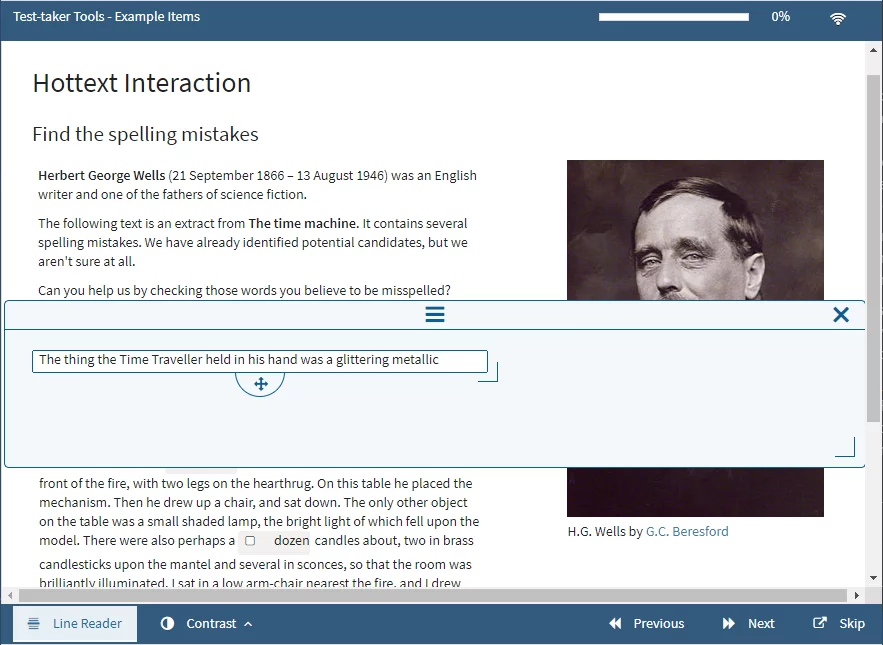Select the Test-taker Tools title bar text
The width and height of the screenshot is (883, 645).
coord(106,16)
